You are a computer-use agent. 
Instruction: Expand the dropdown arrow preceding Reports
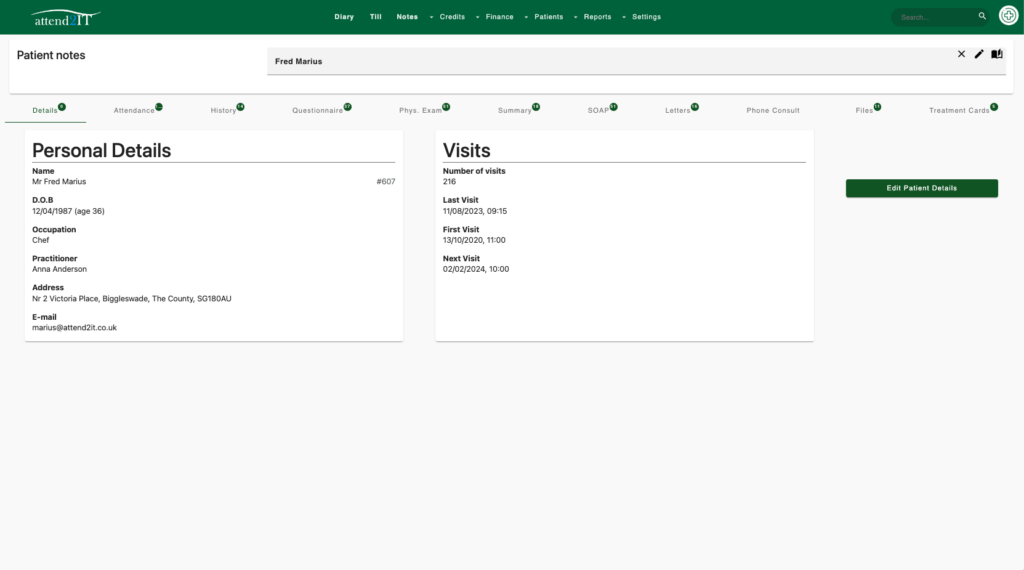click(575, 17)
